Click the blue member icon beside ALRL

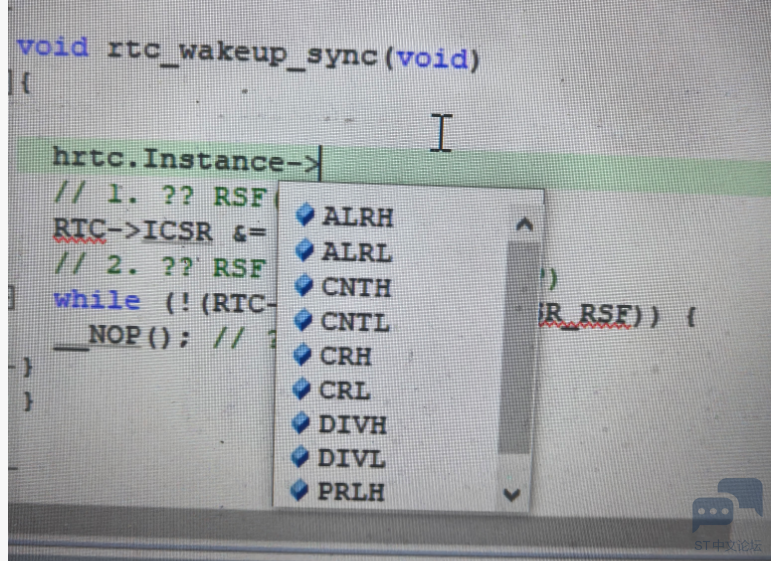306,250
